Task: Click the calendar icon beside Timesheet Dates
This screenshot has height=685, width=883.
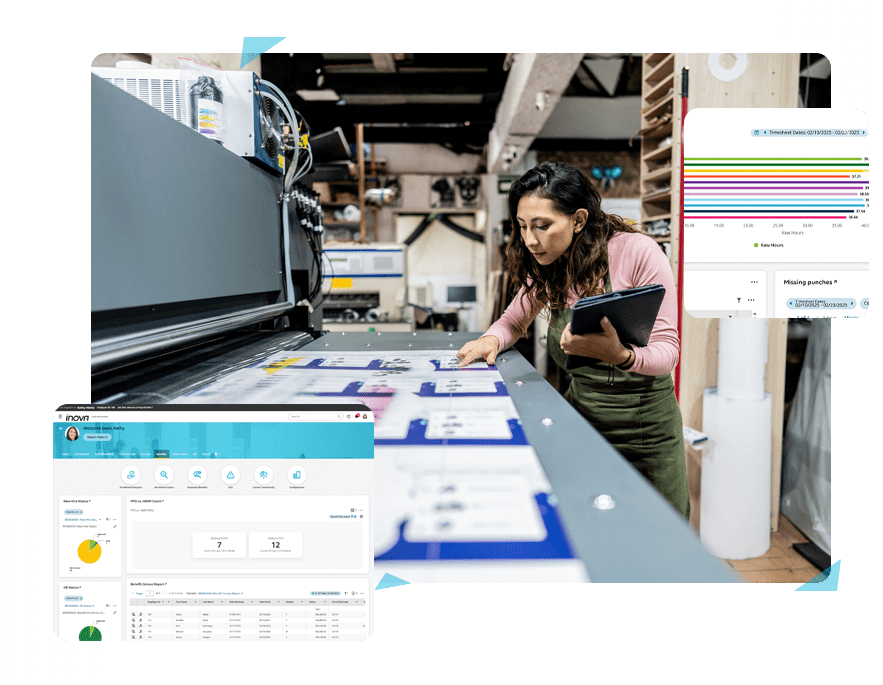Action: click(x=756, y=132)
